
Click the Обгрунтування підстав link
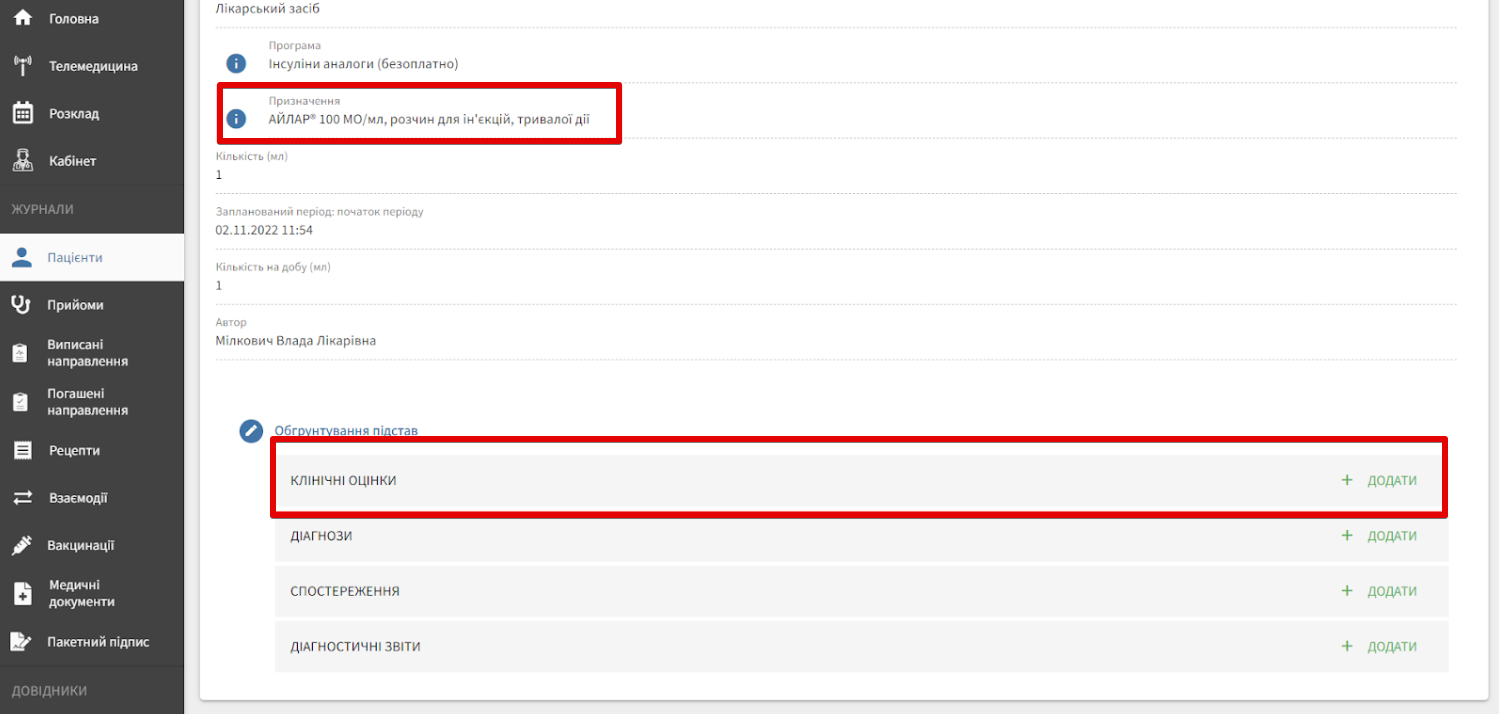(x=346, y=431)
